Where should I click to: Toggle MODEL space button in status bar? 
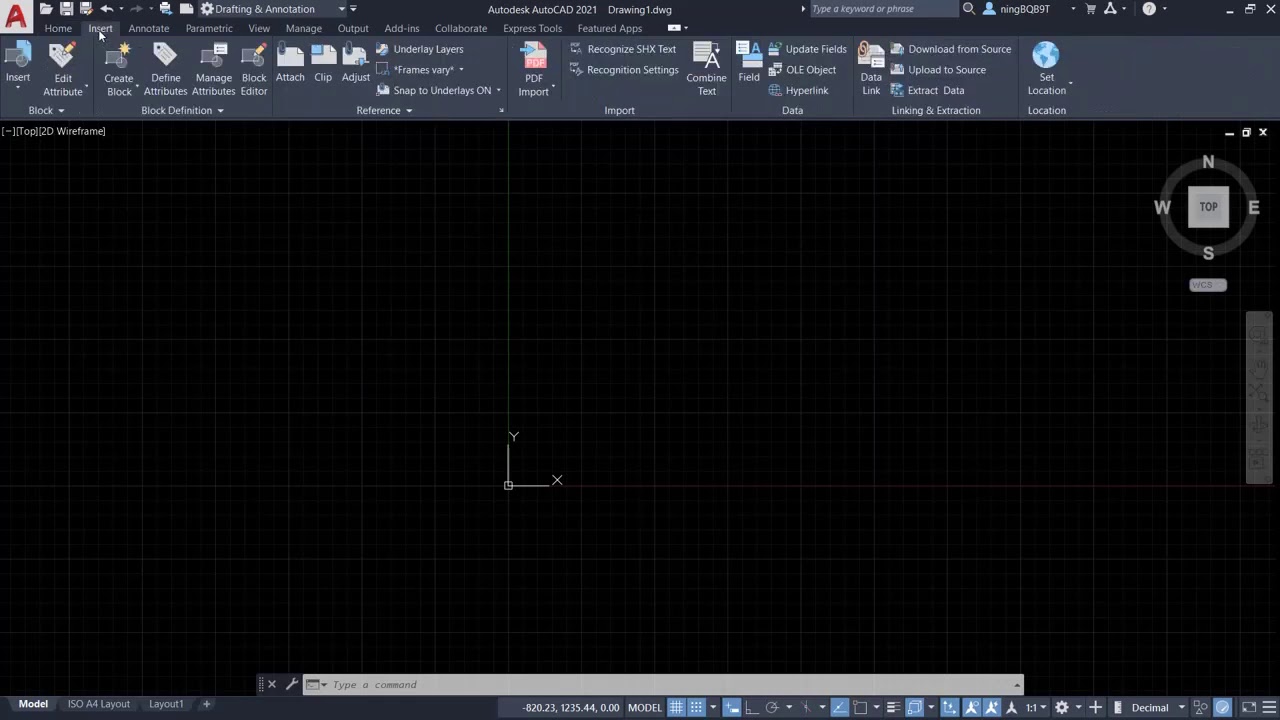(645, 707)
